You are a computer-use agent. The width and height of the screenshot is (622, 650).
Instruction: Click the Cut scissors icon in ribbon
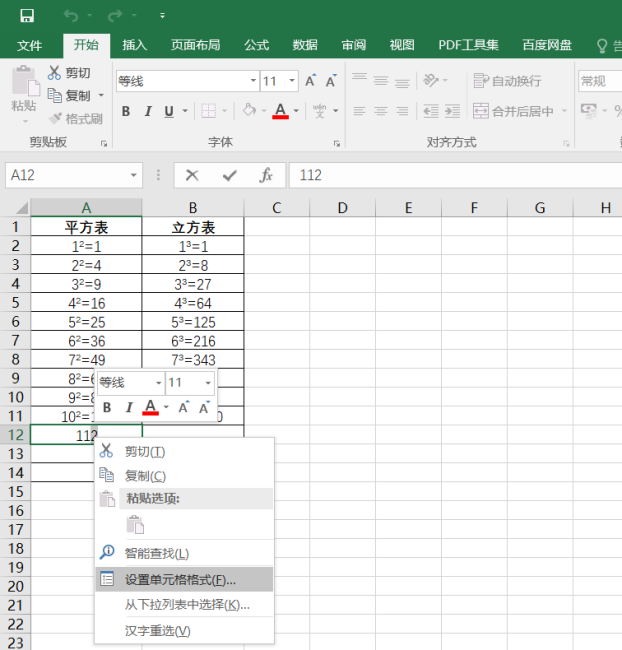54,73
